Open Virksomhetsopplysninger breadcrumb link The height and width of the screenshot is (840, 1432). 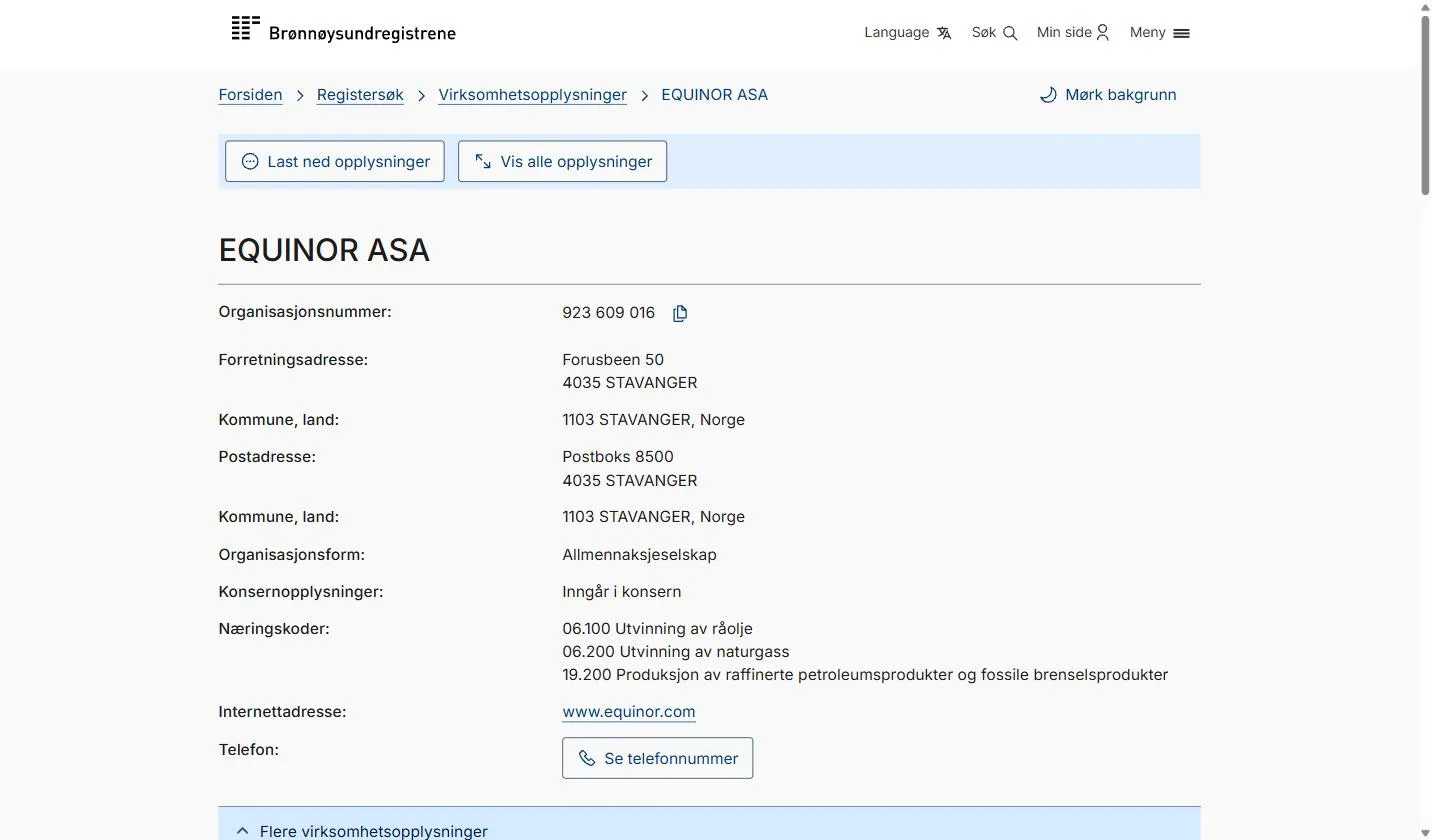(532, 95)
